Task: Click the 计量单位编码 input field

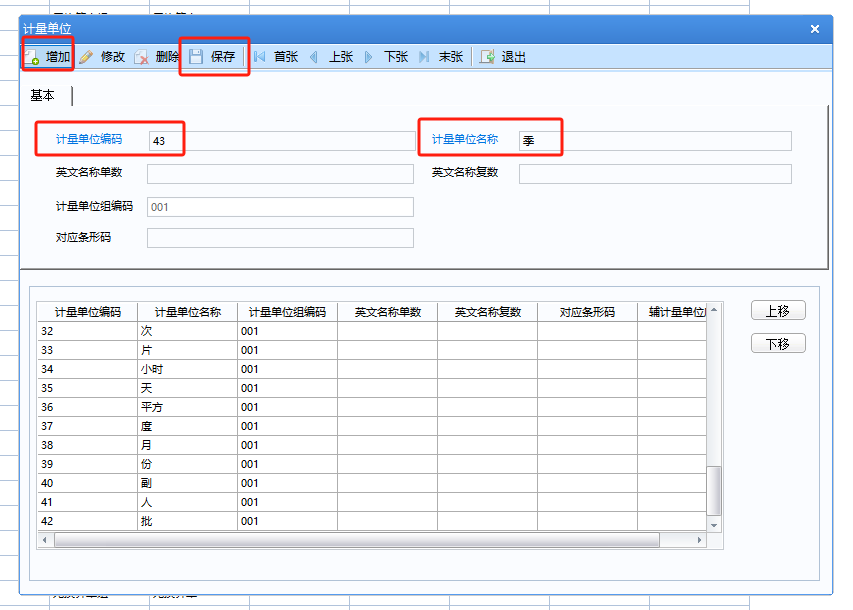Action: 280,141
